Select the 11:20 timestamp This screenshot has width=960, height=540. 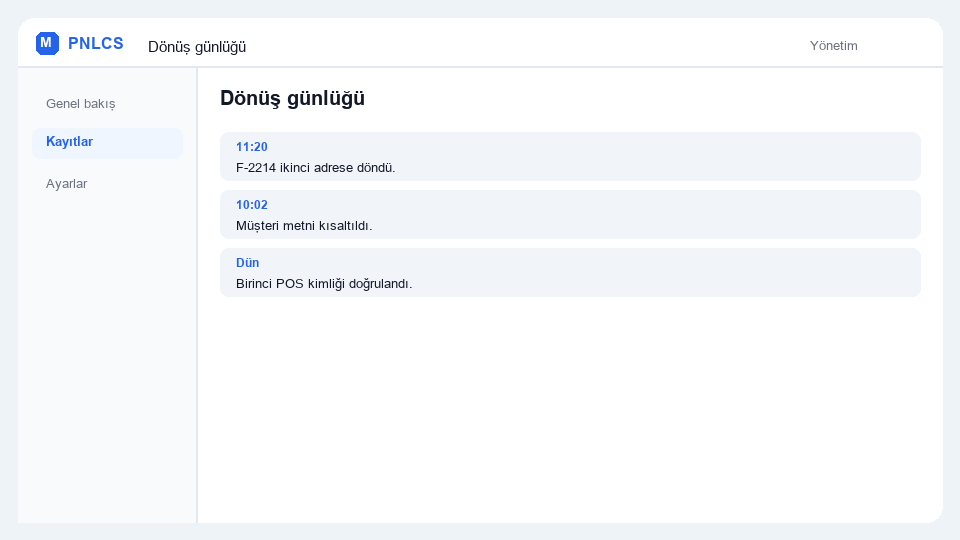point(252,147)
